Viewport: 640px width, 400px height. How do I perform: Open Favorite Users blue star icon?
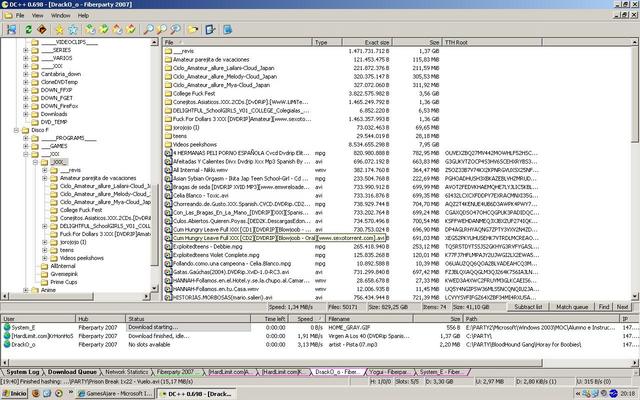pos(73,29)
